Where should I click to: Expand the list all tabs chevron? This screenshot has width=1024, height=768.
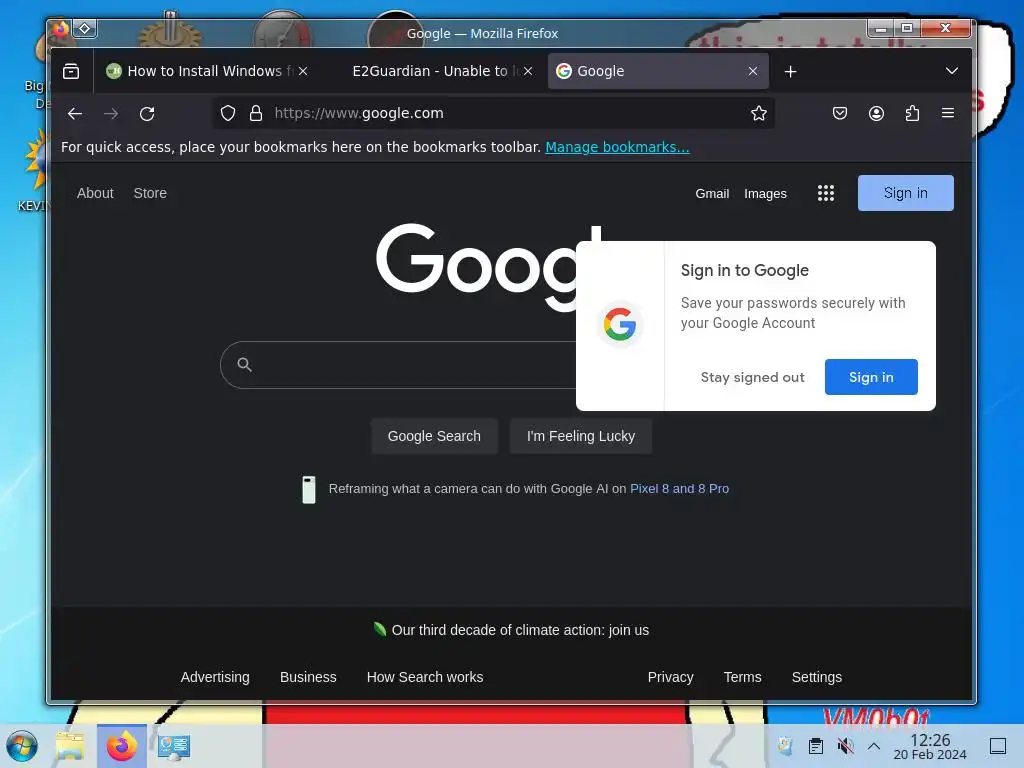click(x=952, y=71)
